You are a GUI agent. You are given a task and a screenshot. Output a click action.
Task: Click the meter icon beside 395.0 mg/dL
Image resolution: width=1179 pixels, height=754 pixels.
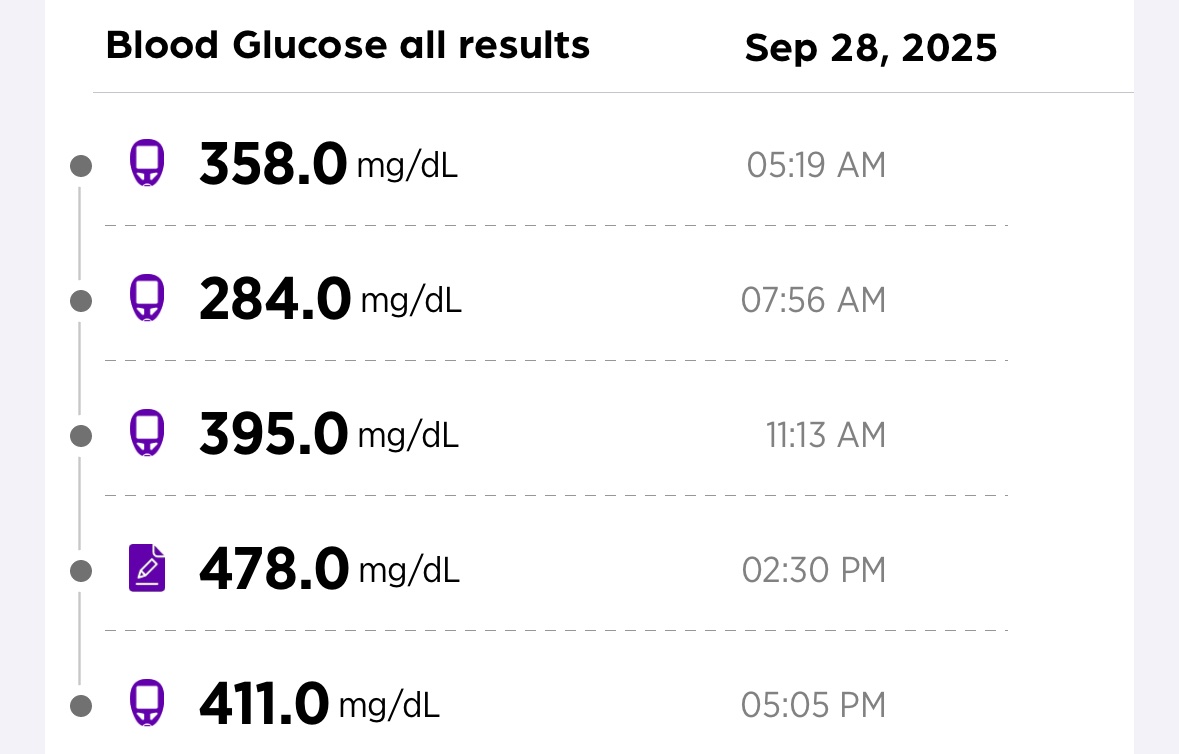point(147,434)
